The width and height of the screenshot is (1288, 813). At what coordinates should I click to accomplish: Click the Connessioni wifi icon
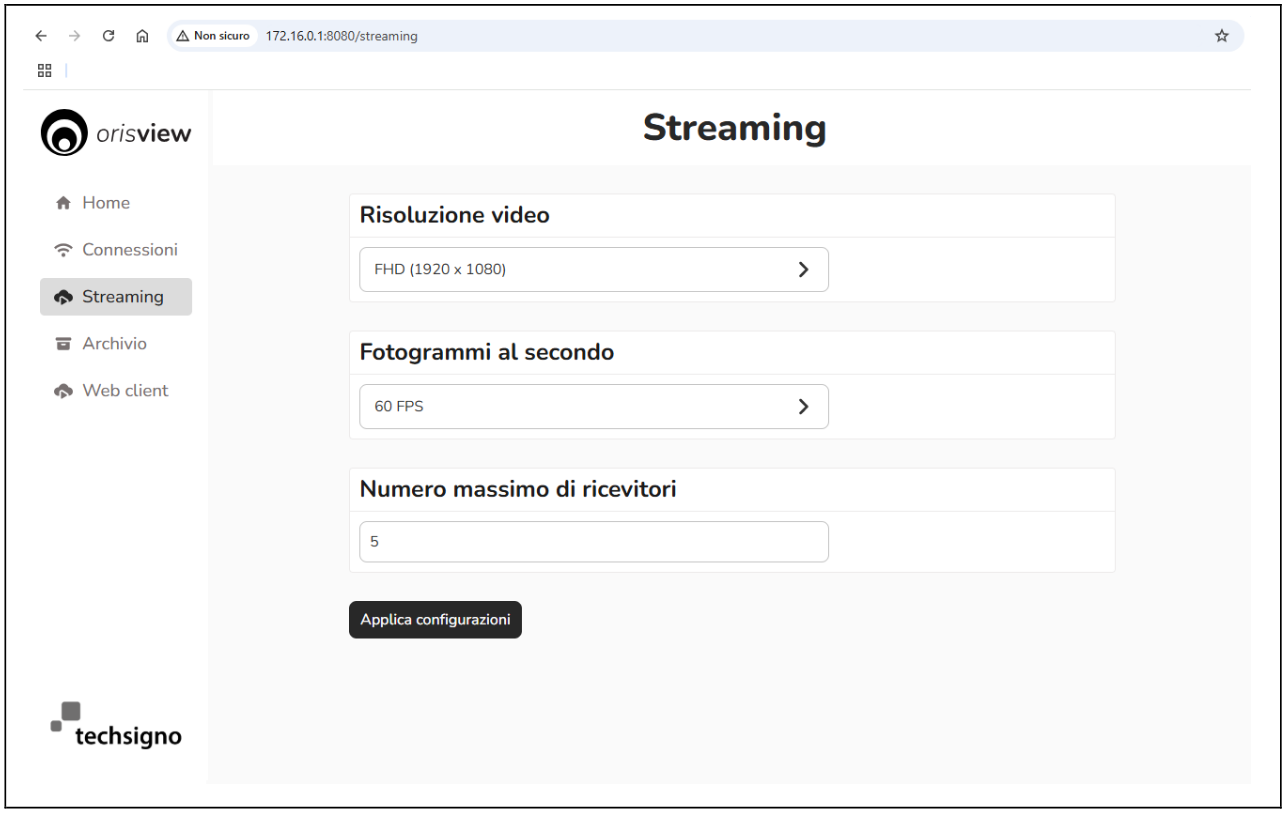pyautogui.click(x=62, y=249)
